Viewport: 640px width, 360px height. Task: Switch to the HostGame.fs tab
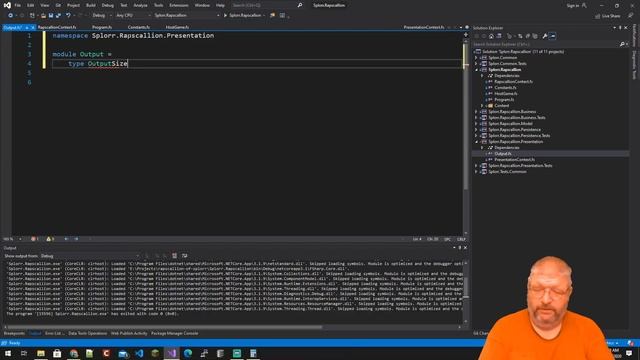point(177,27)
